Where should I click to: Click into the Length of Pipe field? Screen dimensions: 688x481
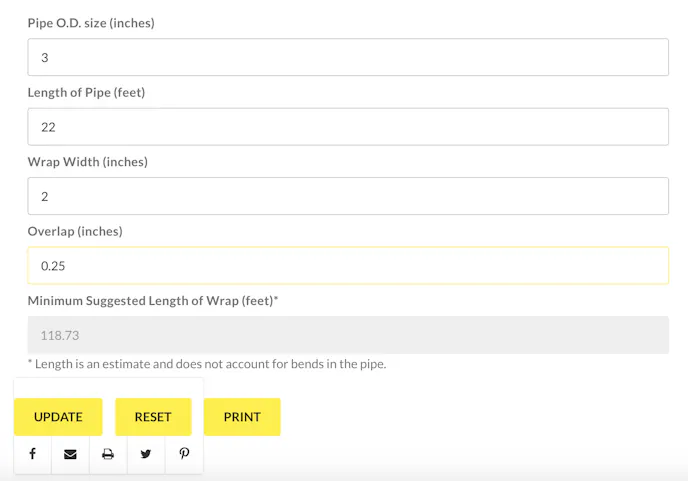click(347, 127)
